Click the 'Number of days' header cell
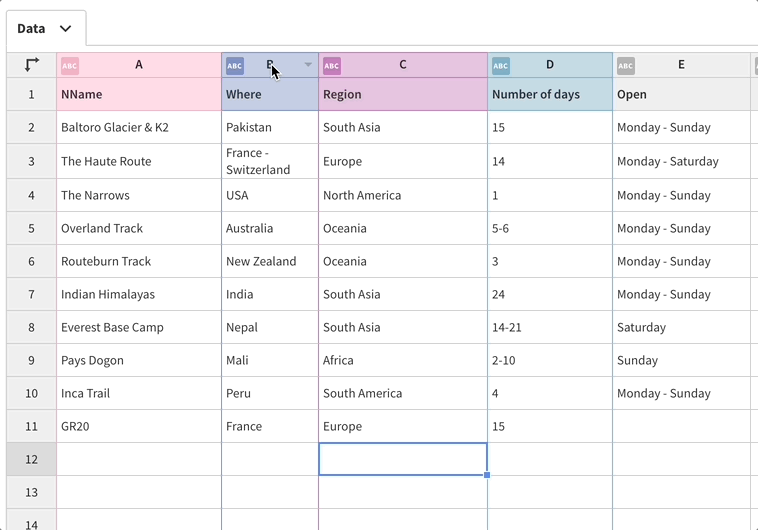The image size is (758, 530). click(x=550, y=94)
